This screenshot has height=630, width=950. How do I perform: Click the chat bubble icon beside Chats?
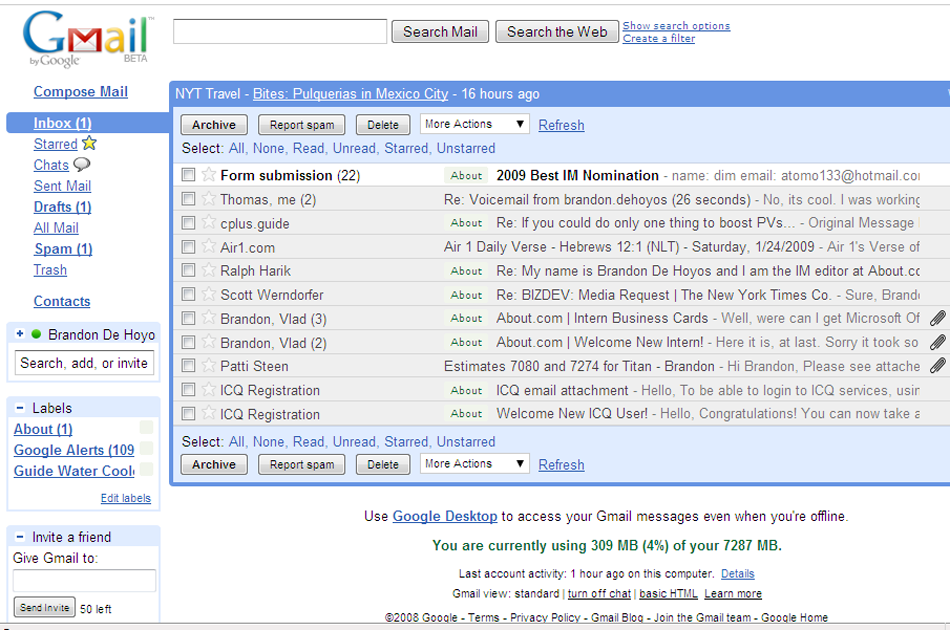[x=82, y=164]
